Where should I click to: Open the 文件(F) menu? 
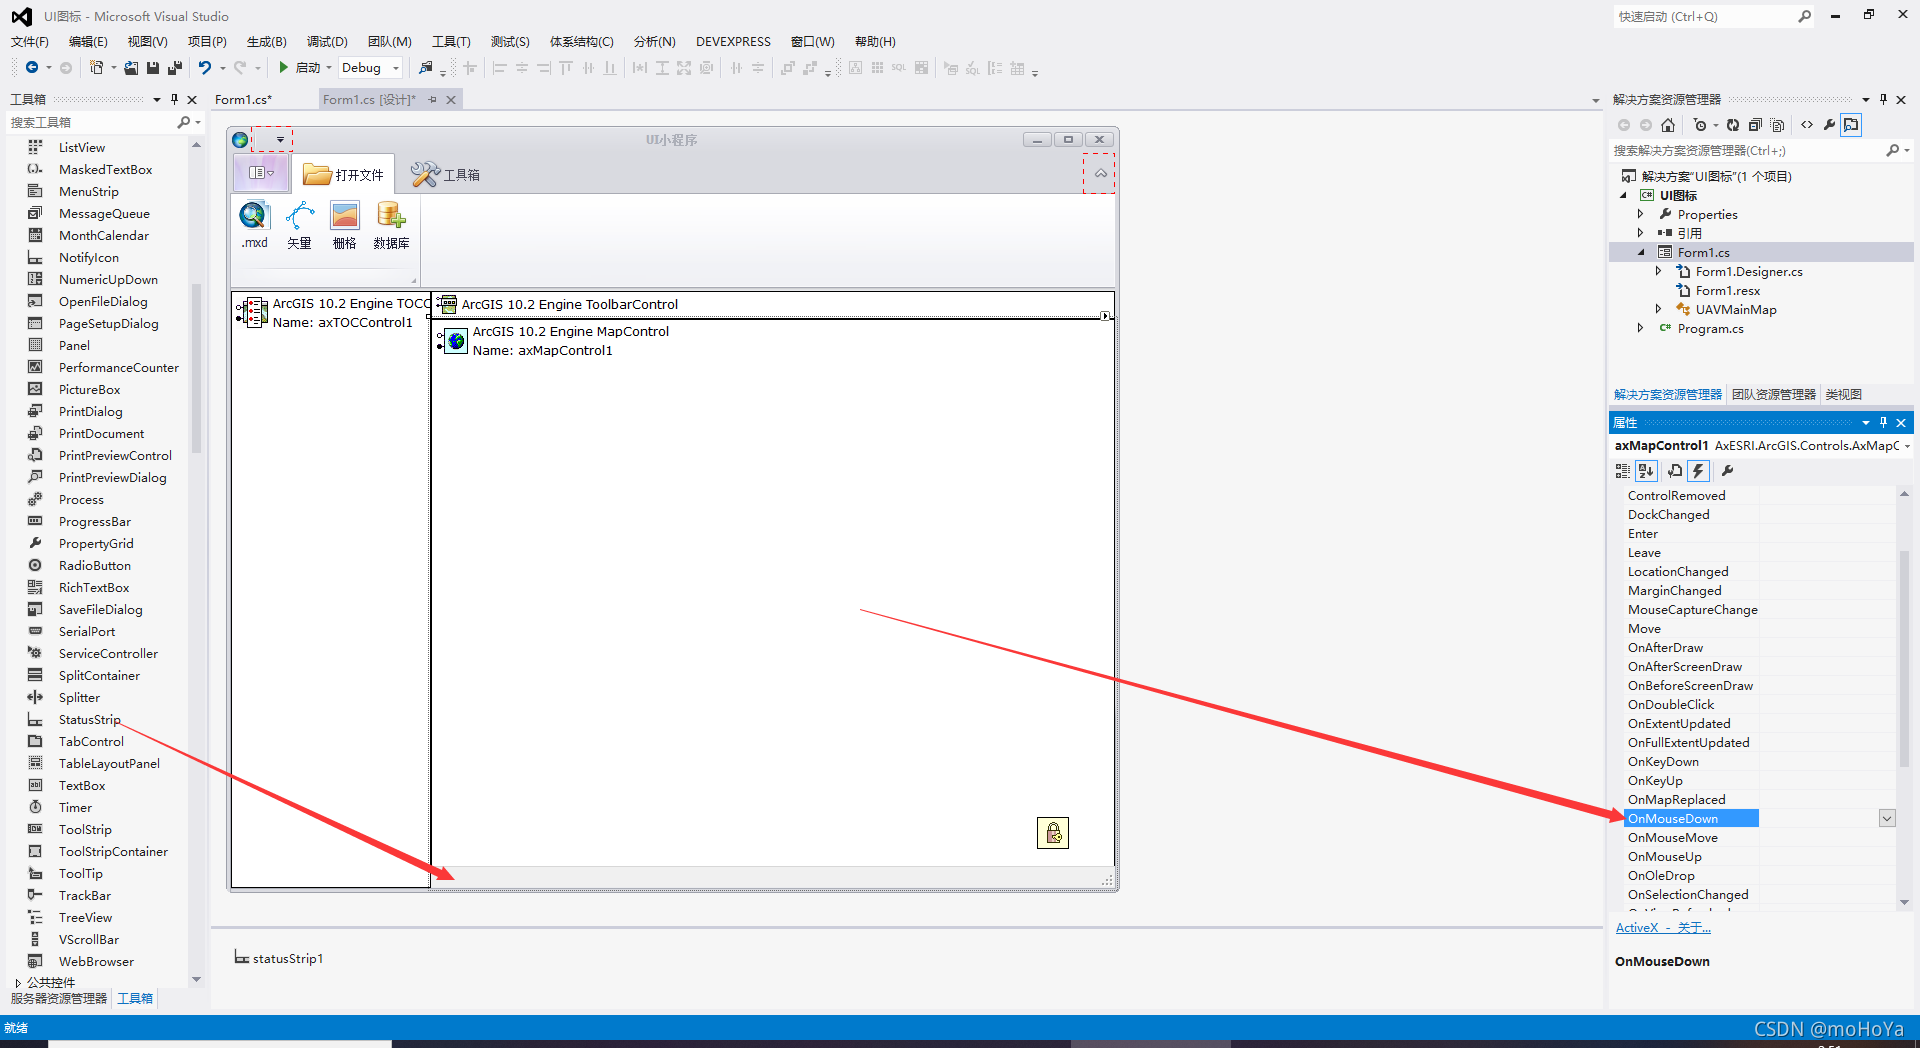tap(30, 41)
